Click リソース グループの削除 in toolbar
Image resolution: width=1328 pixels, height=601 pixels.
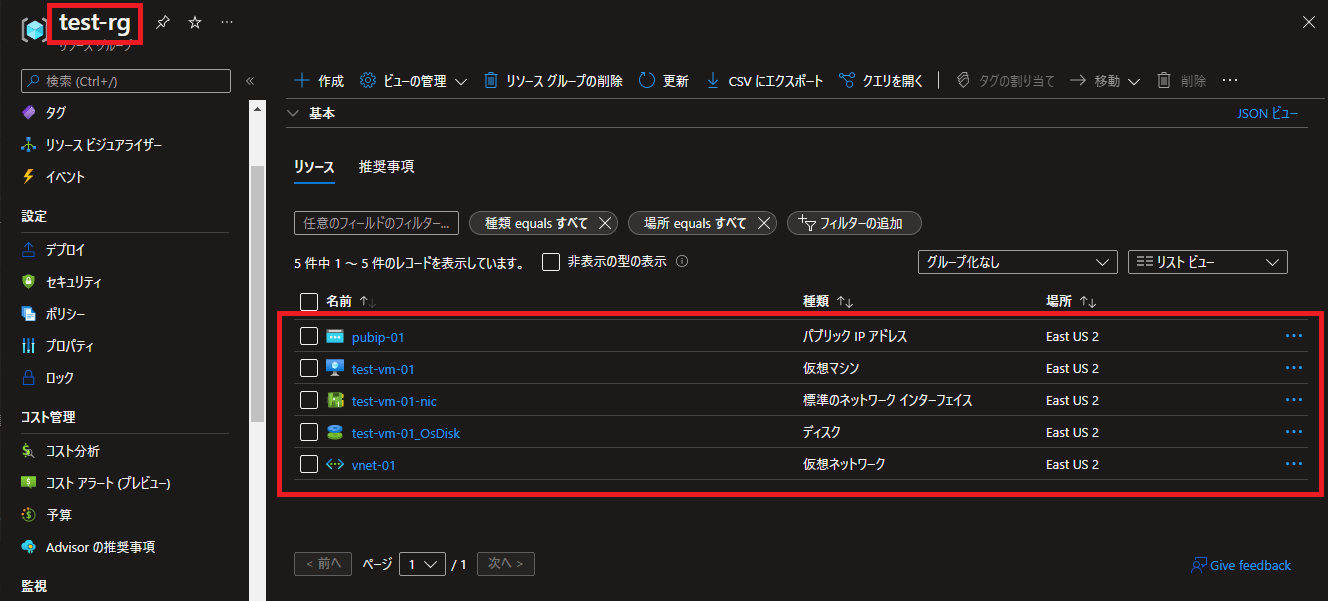coord(553,81)
